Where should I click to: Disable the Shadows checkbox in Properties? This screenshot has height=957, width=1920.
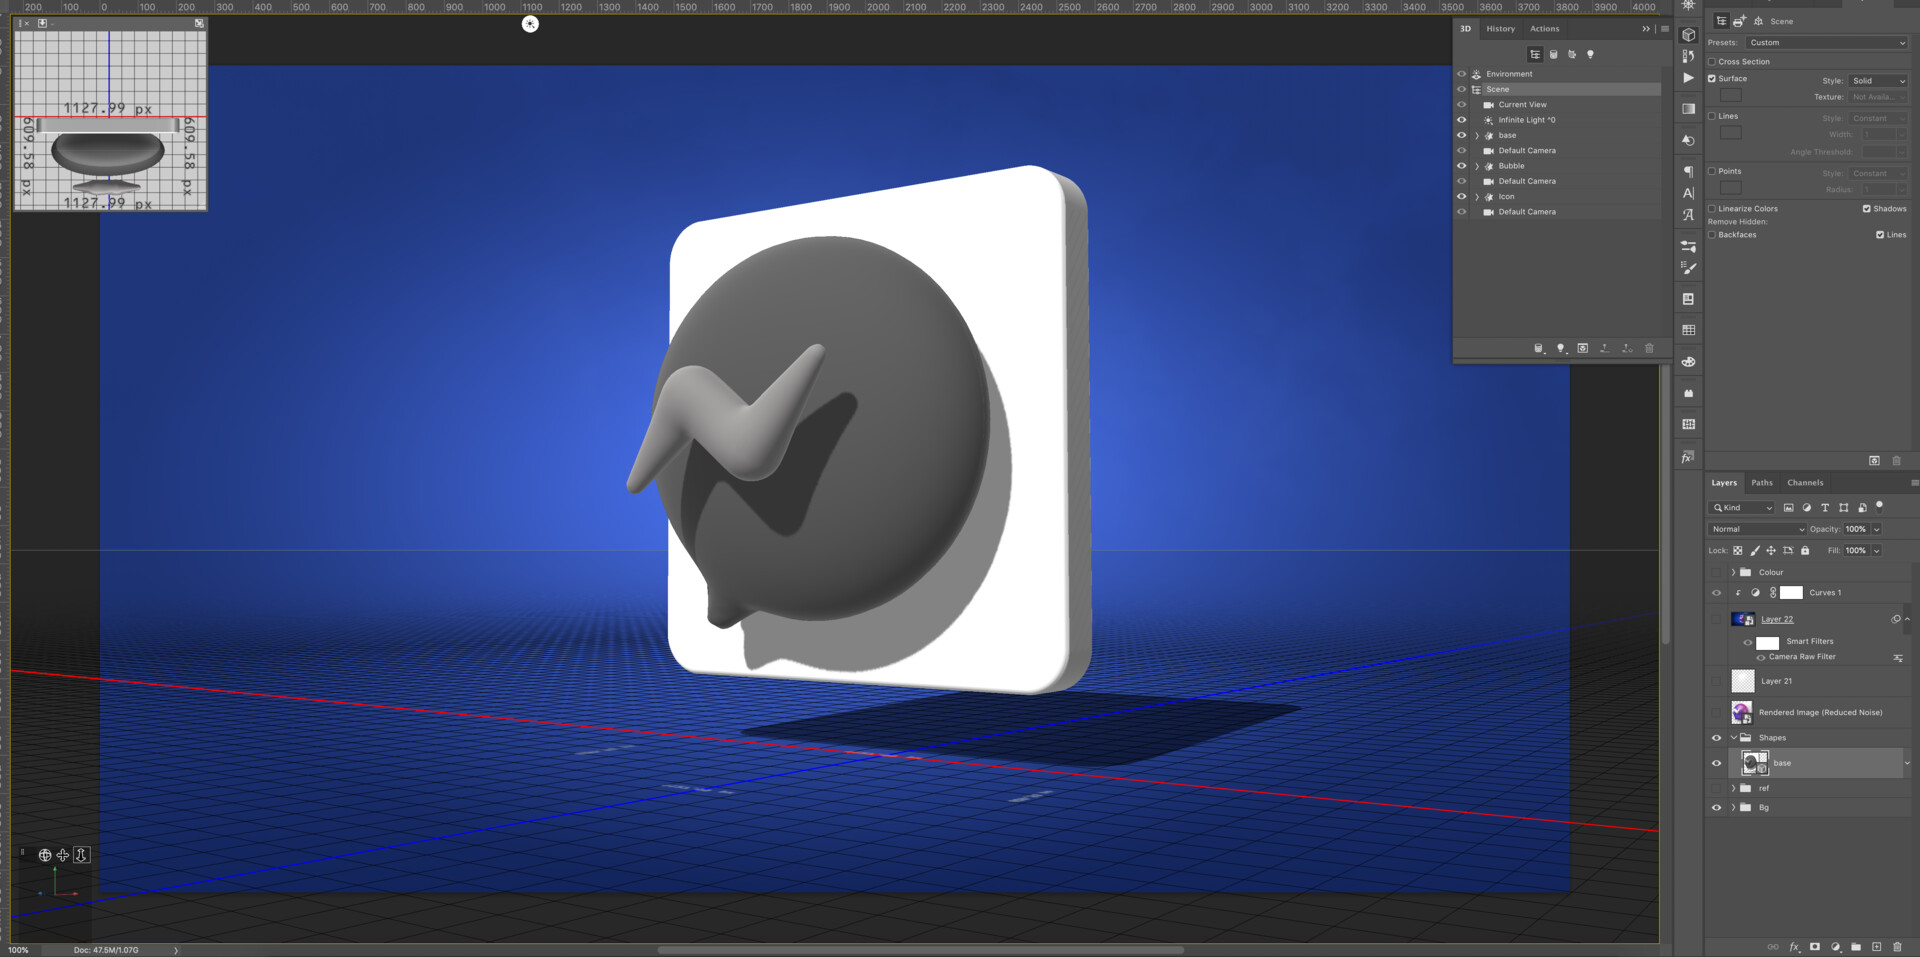1867,209
